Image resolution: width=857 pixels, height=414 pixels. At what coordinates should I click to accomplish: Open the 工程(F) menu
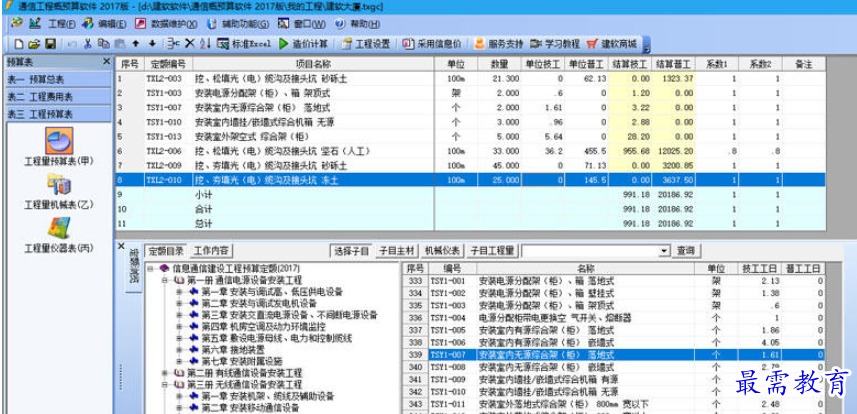coord(62,24)
